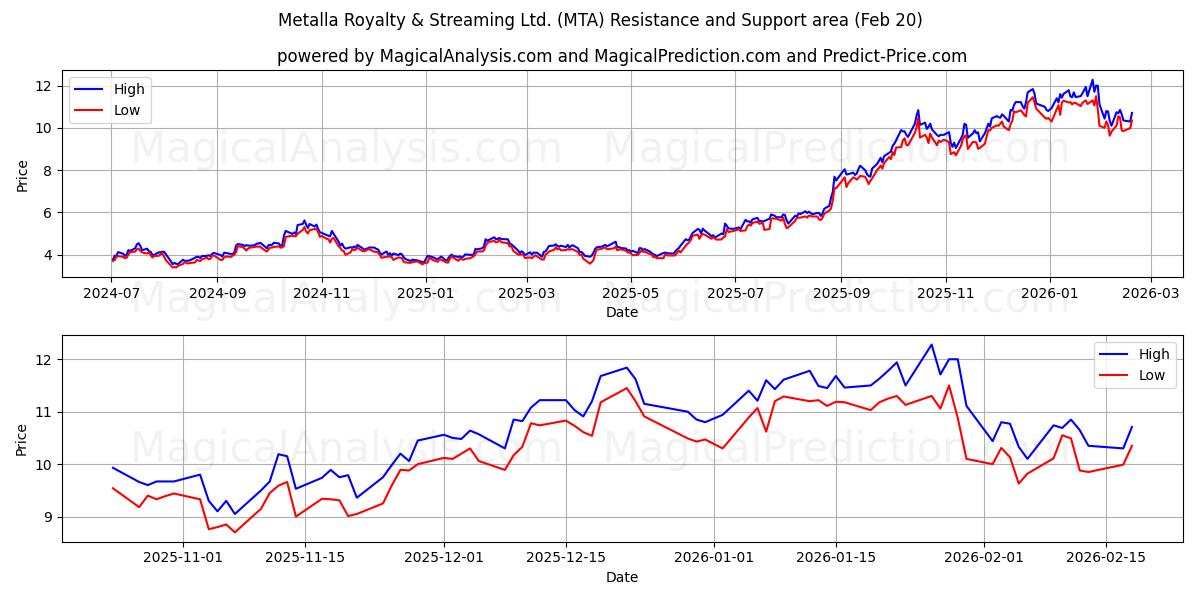Click the bottom chart y-axis '10' label
Screen dimensions: 1200x600
pos(46,465)
